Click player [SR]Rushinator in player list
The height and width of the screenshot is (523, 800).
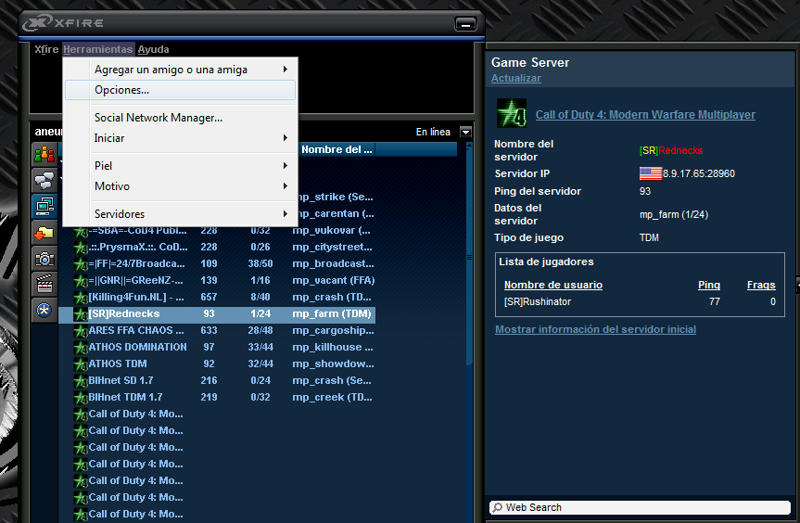pyautogui.click(x=537, y=302)
